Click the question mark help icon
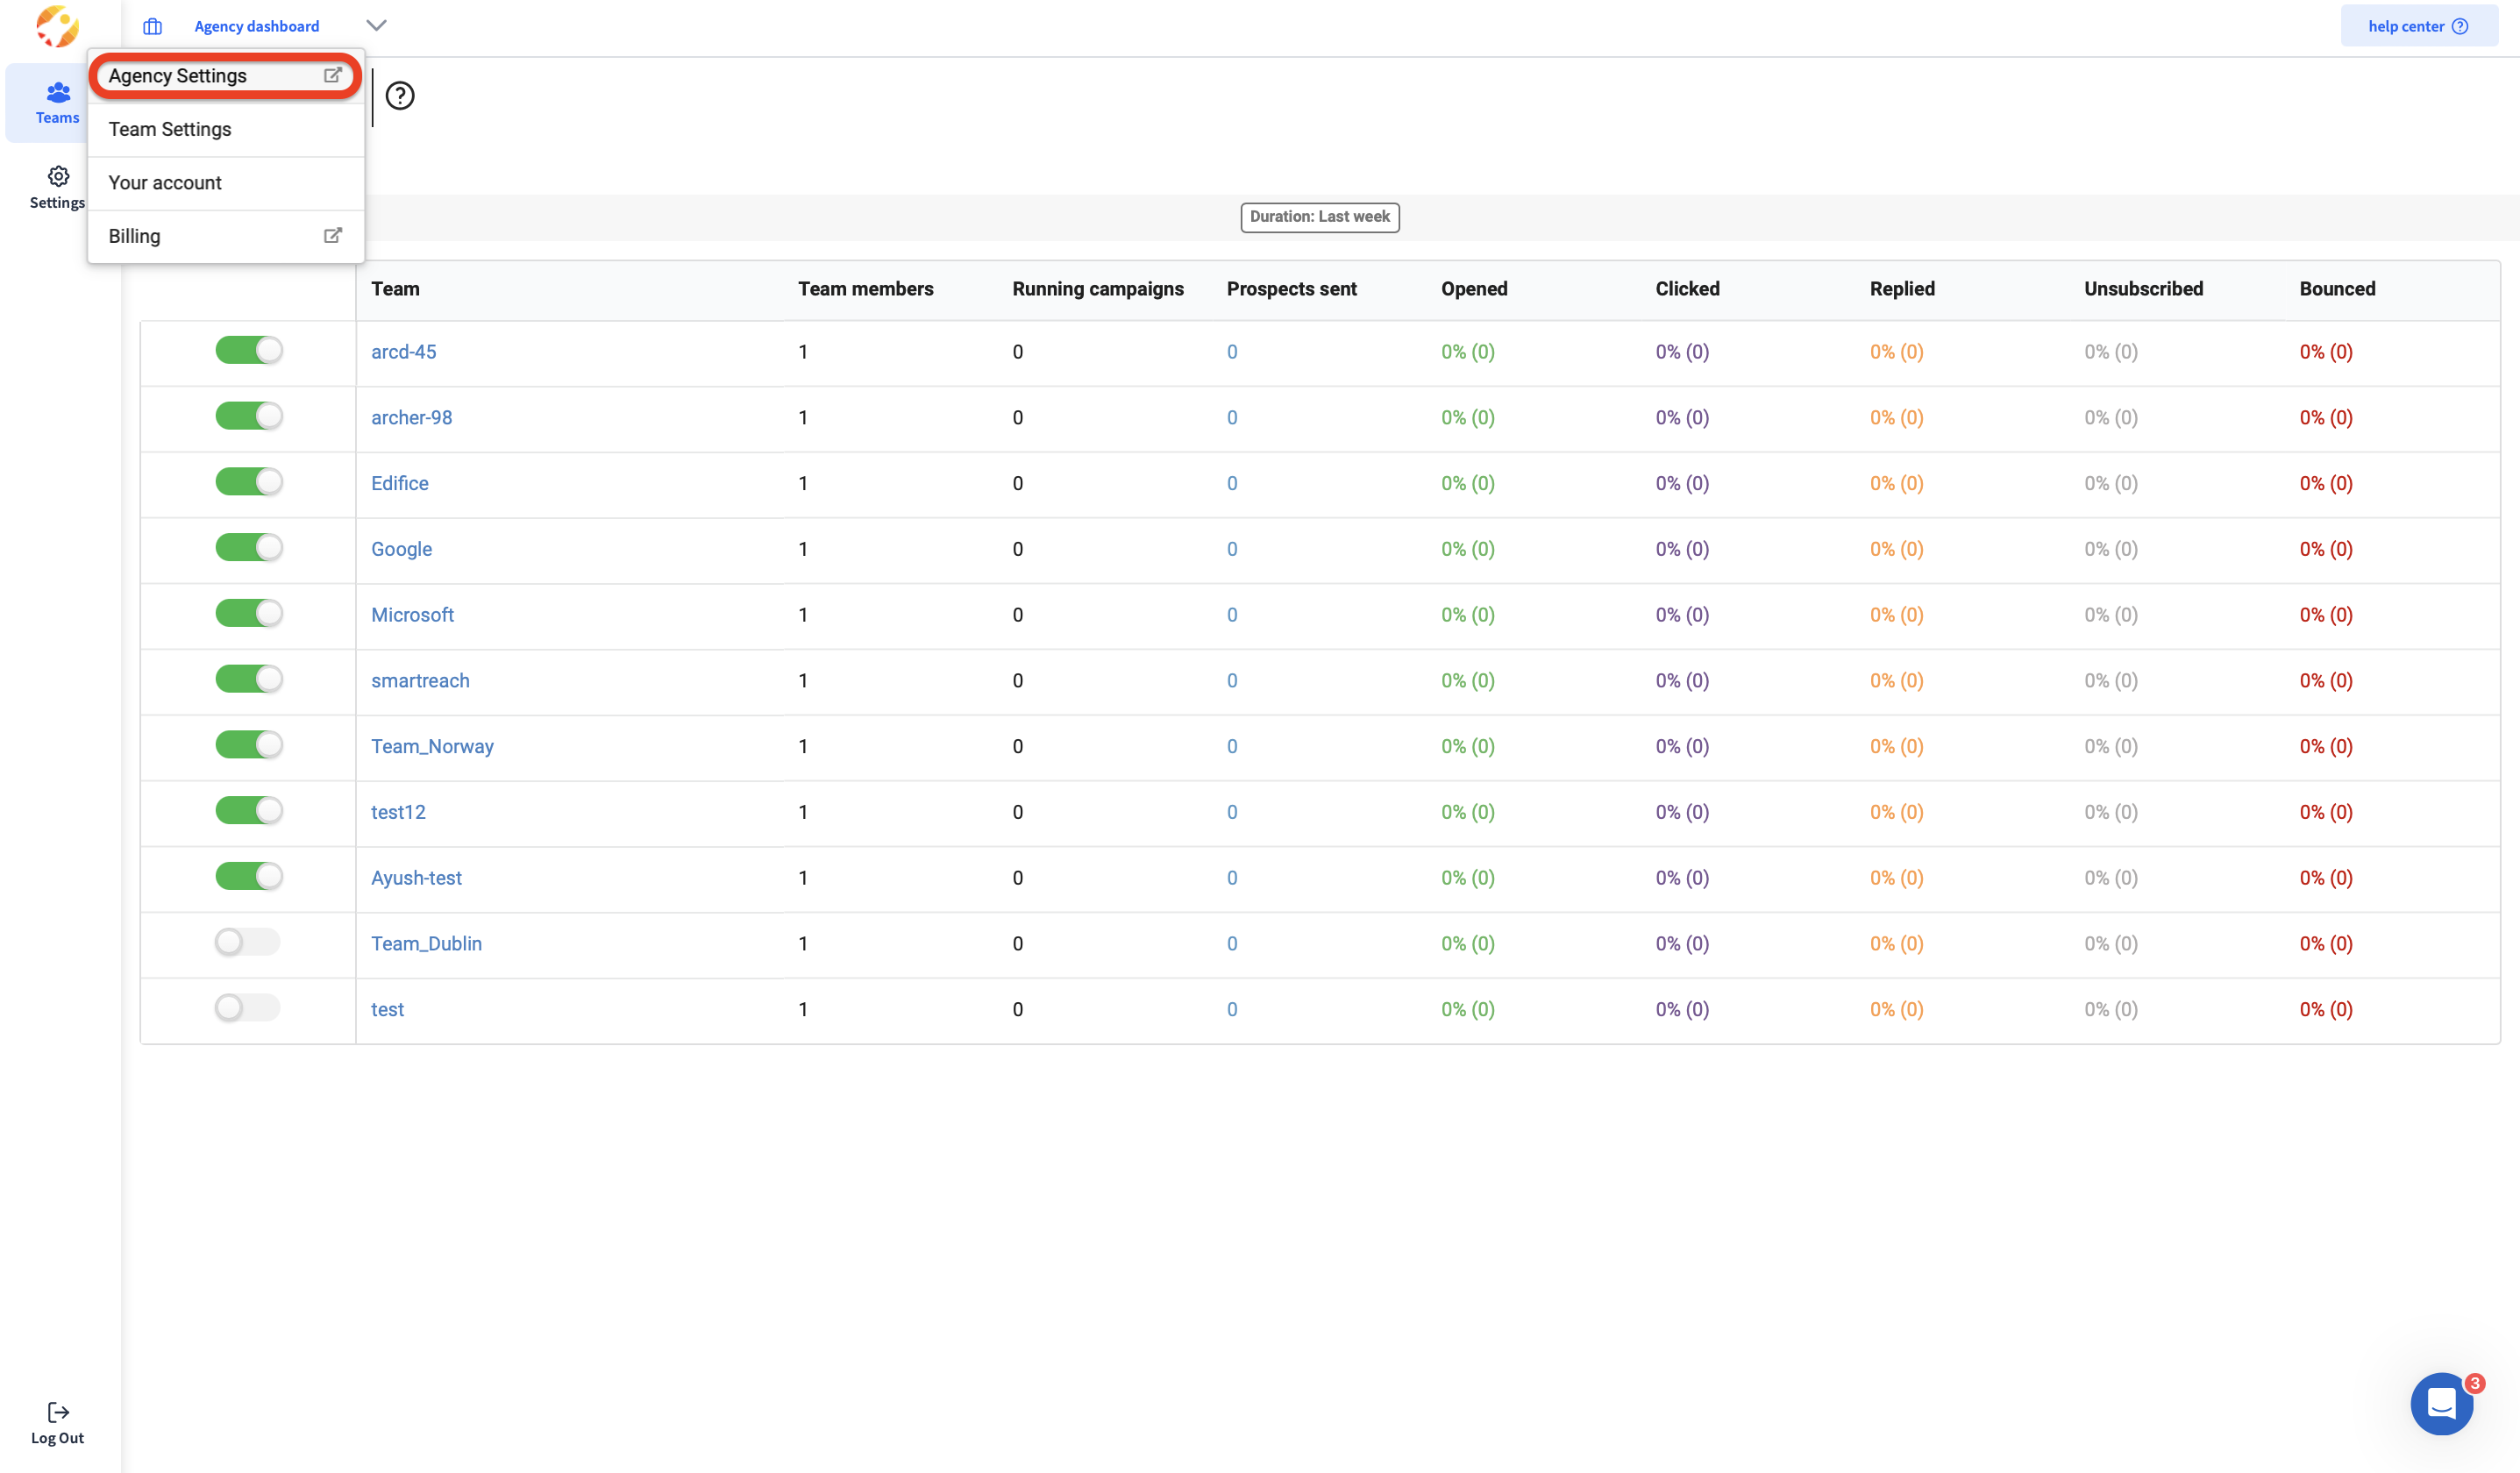The image size is (2520, 1473). point(400,96)
